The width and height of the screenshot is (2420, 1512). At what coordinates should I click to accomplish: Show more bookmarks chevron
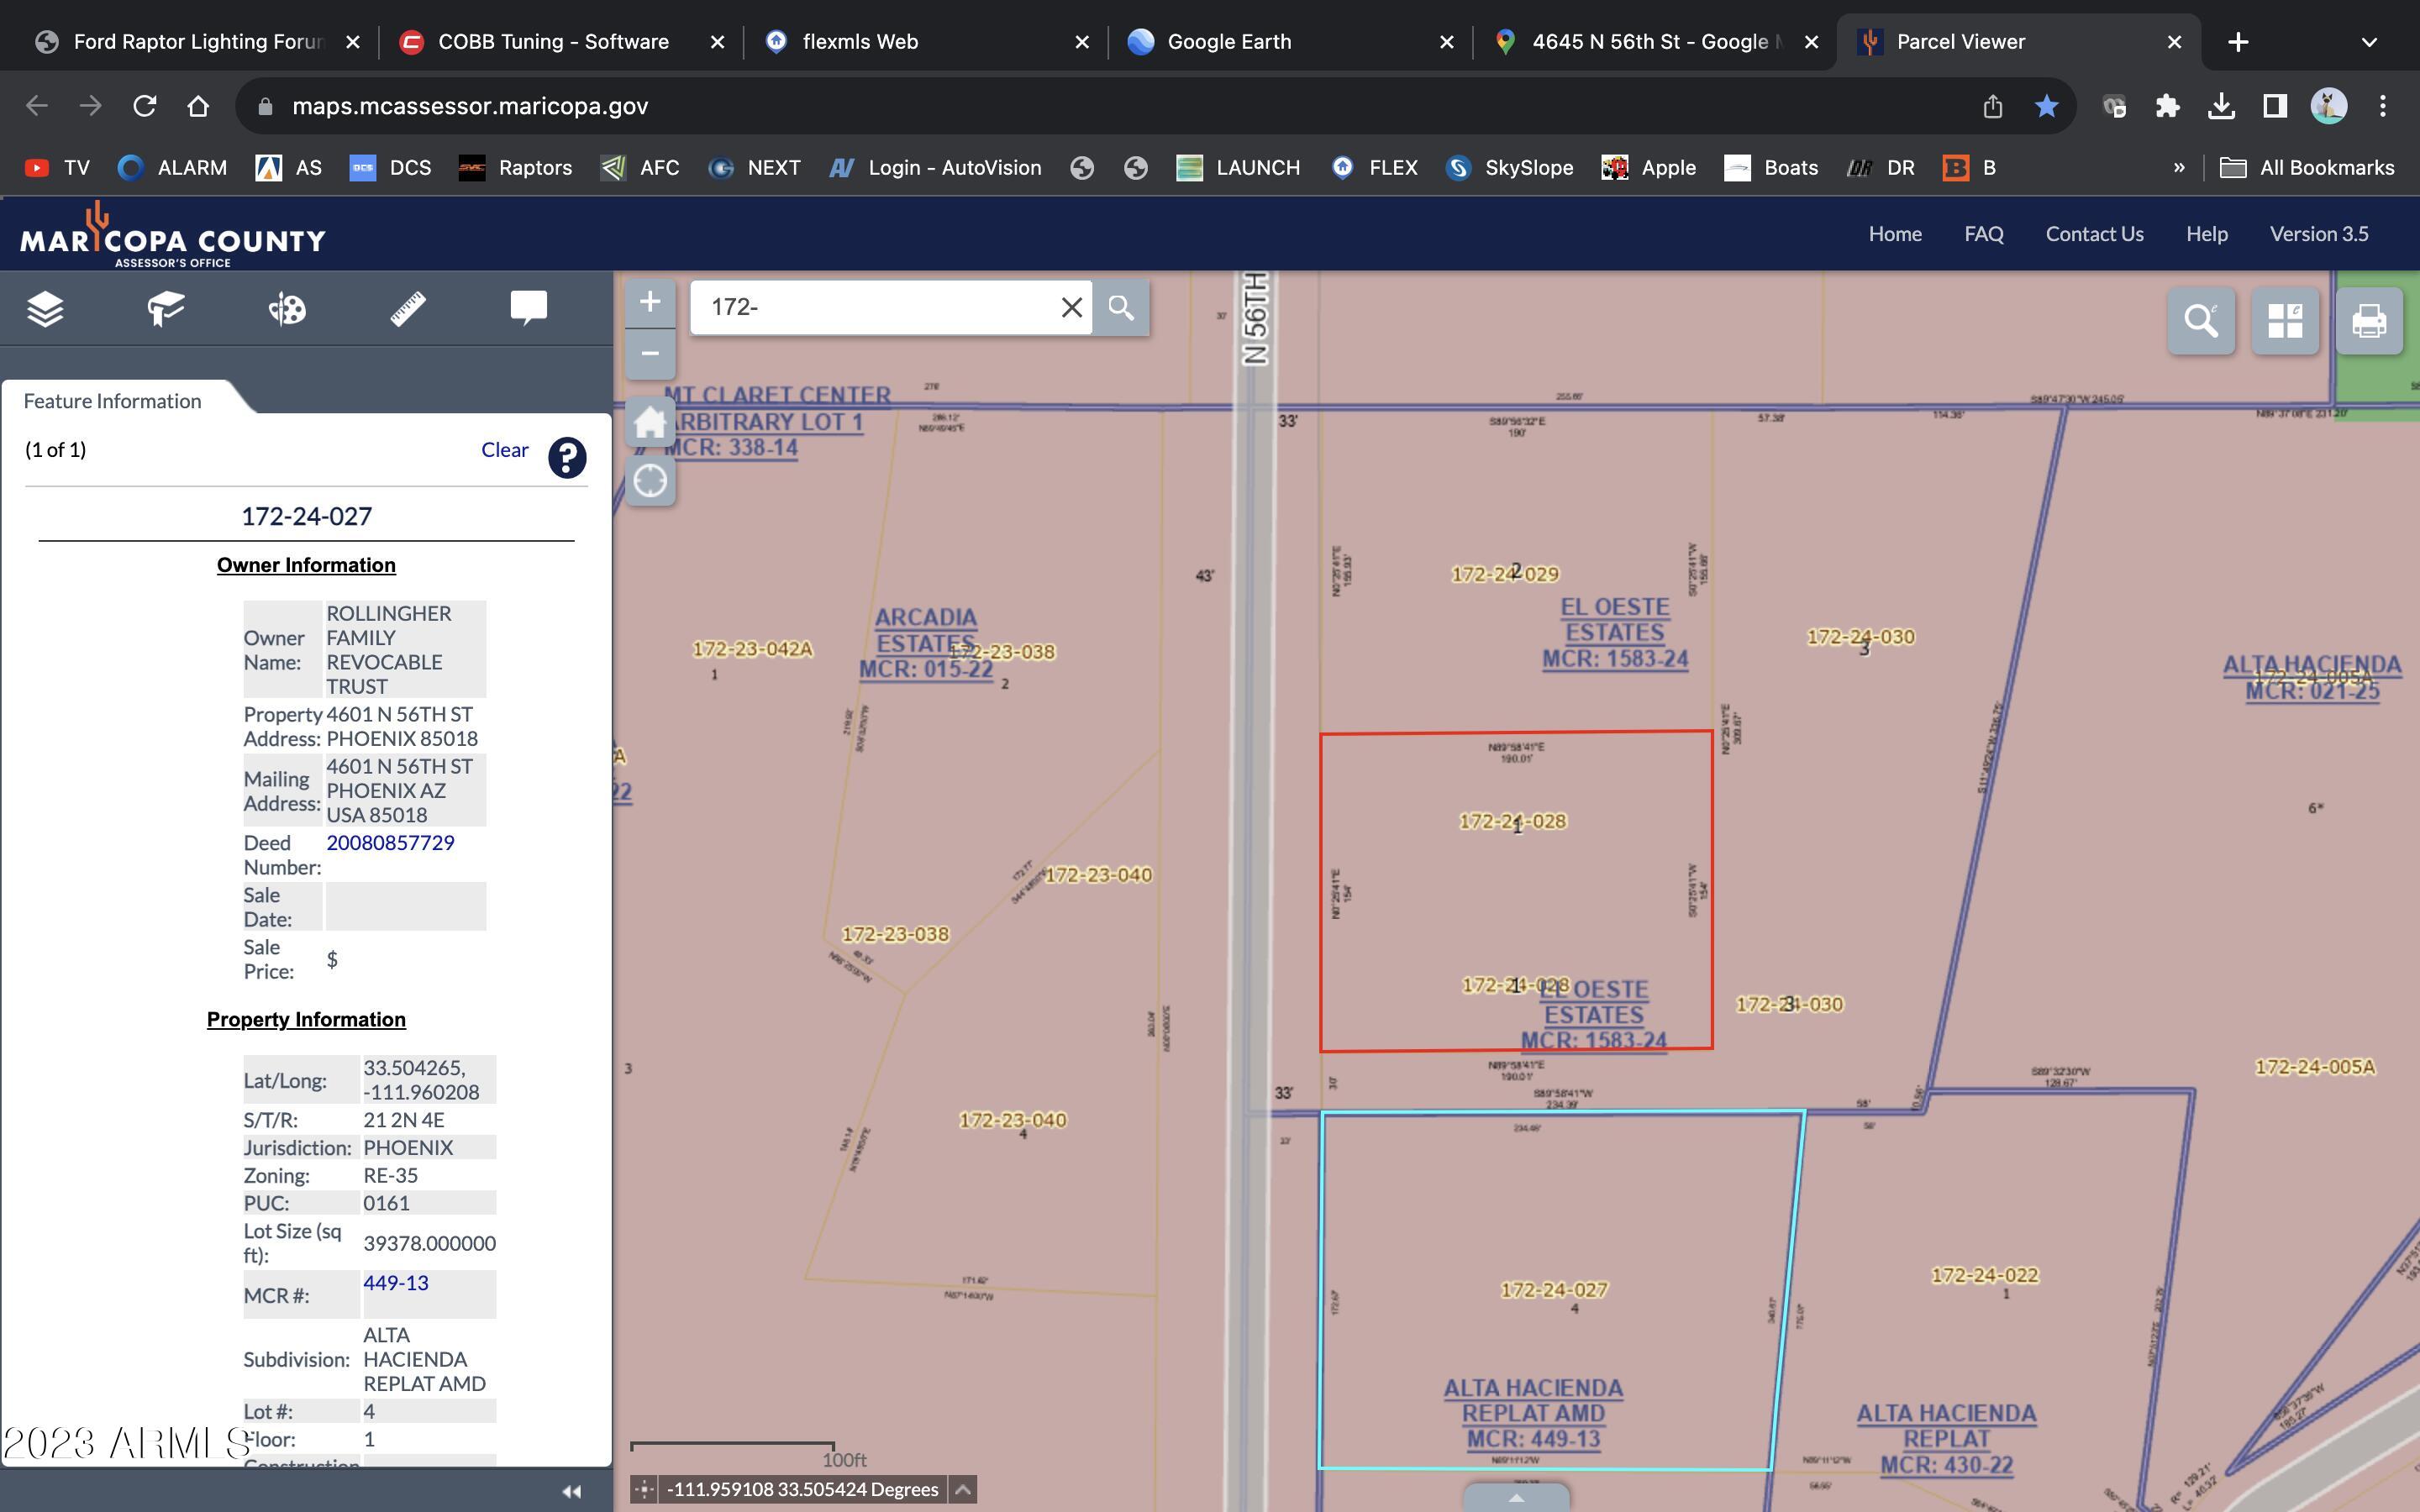point(2179,168)
